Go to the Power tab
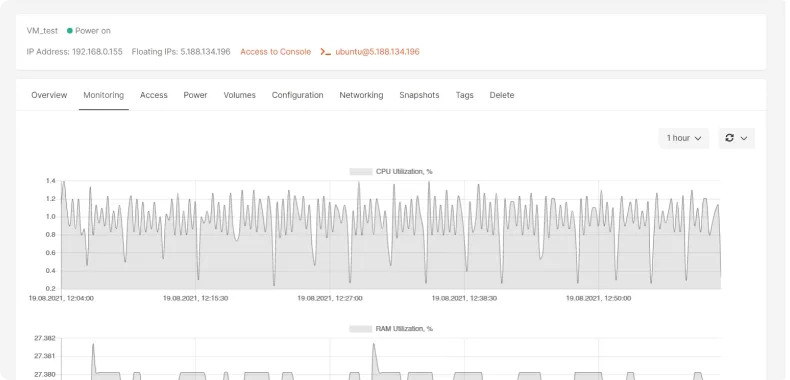Image resolution: width=790 pixels, height=380 pixels. (x=195, y=95)
